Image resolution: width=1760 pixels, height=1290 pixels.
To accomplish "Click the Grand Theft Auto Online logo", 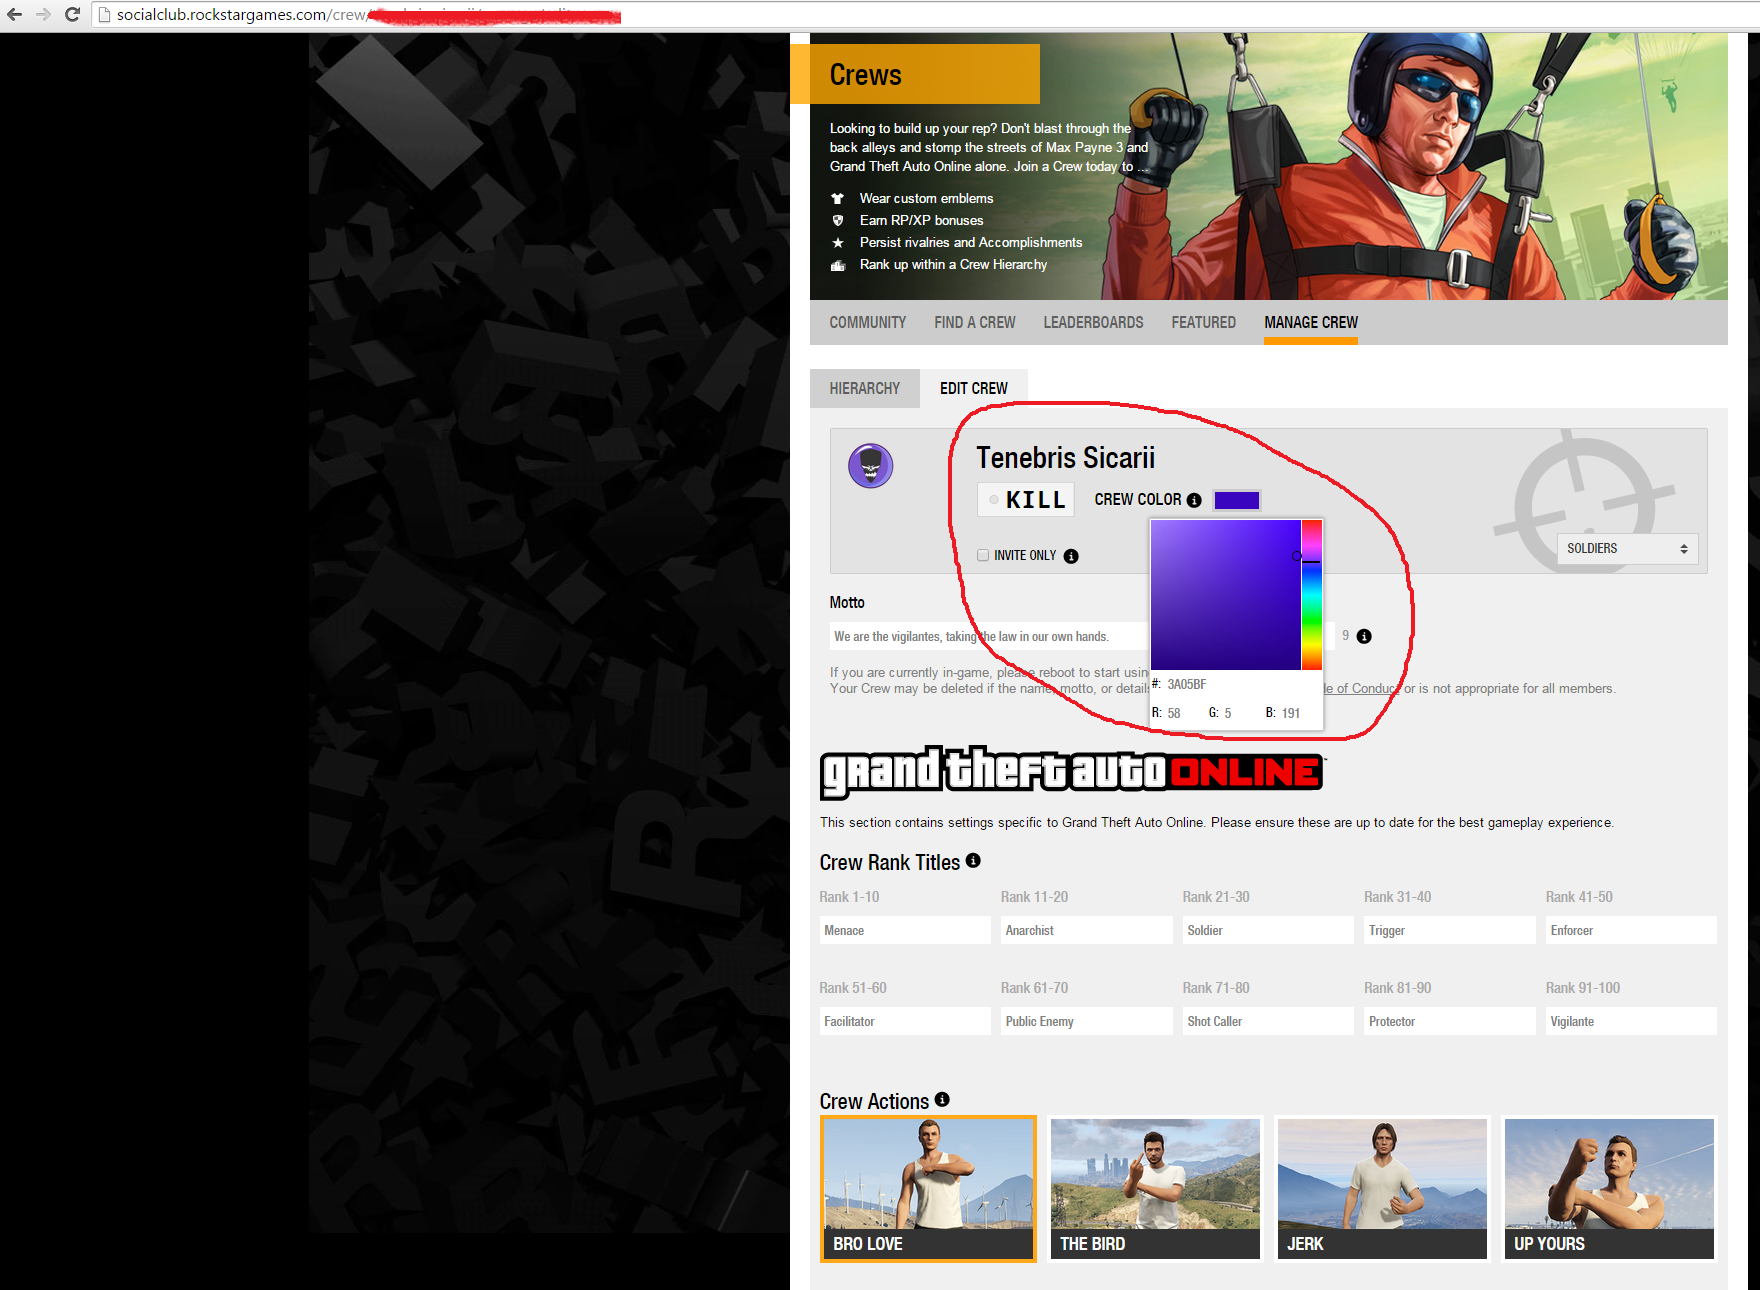I will click(1071, 772).
